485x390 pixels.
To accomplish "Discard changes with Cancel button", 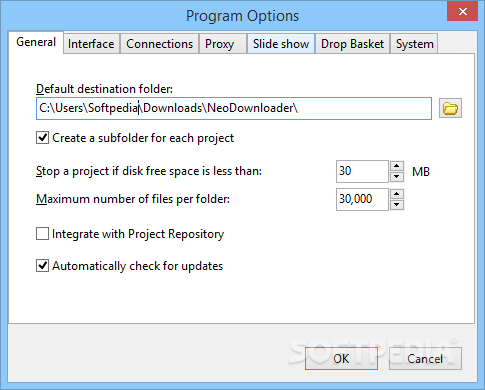I will point(425,359).
